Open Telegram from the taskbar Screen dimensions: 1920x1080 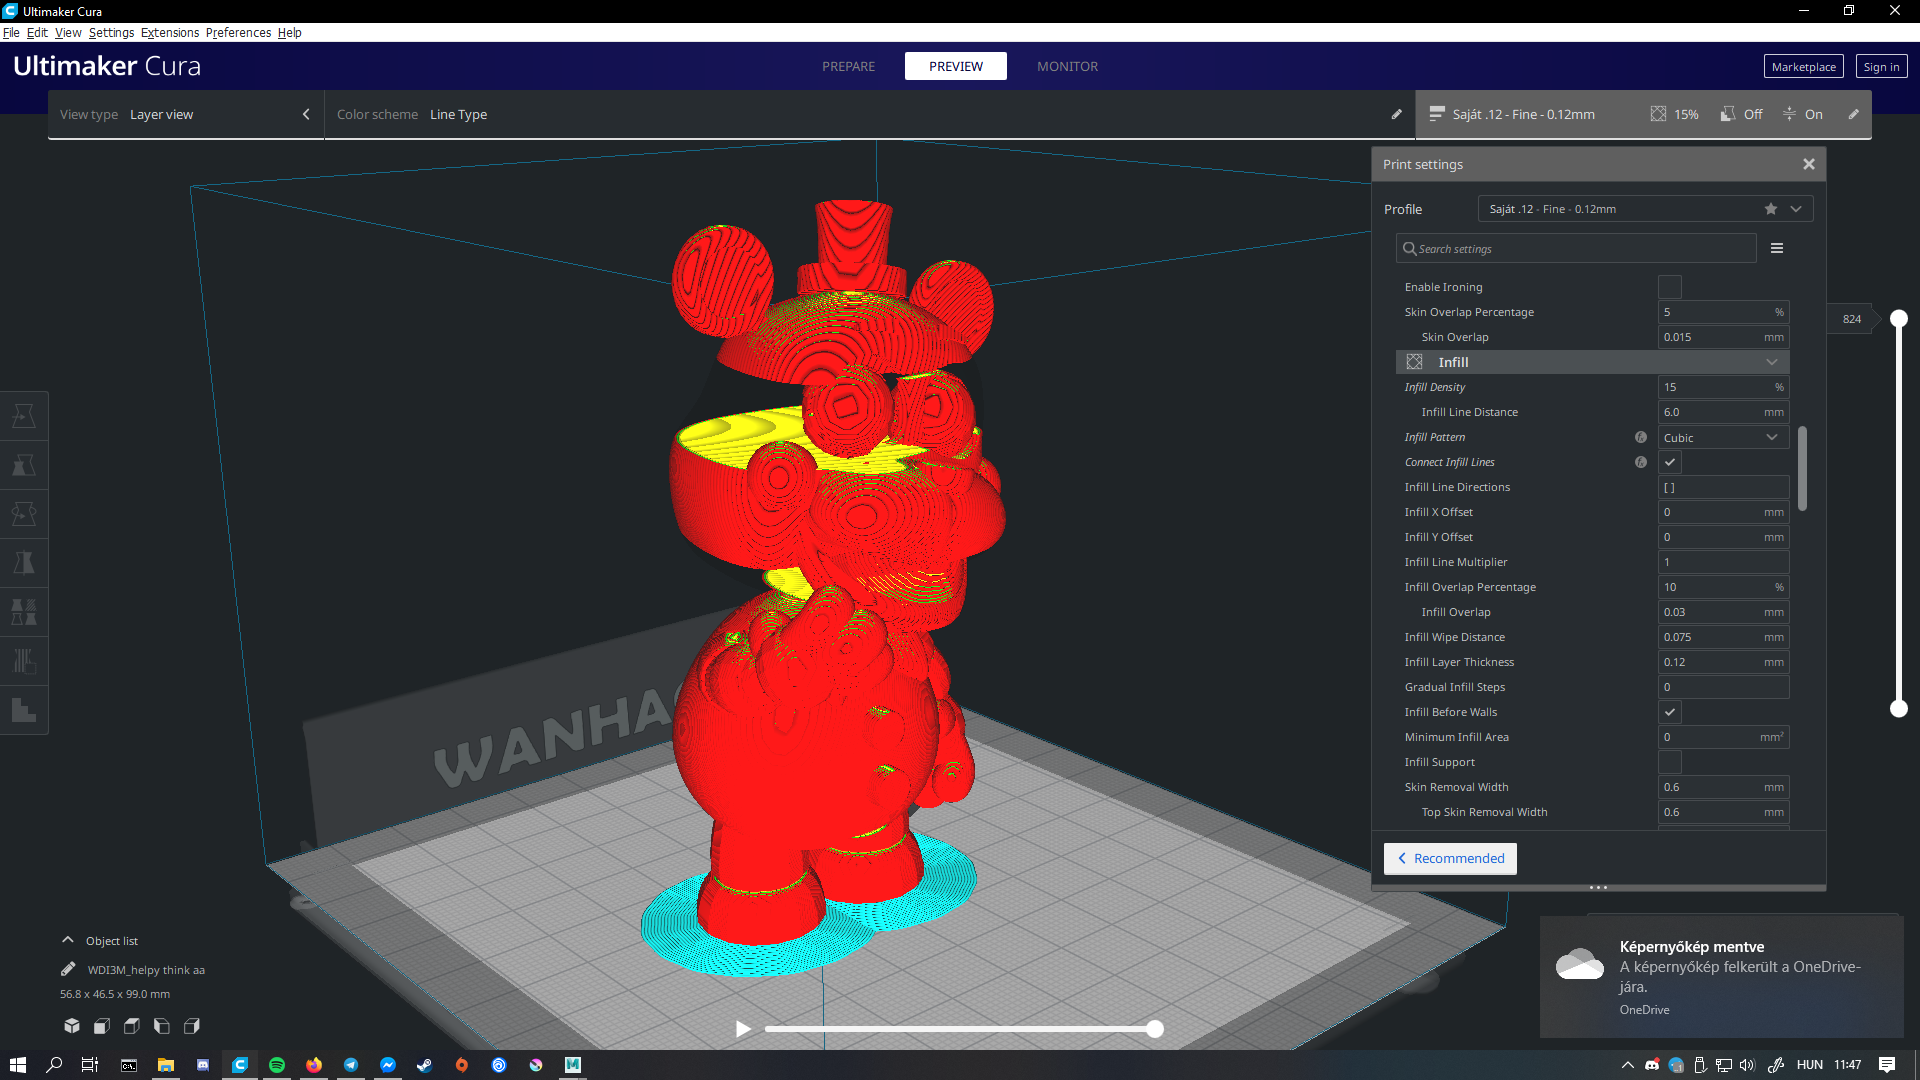click(351, 1065)
